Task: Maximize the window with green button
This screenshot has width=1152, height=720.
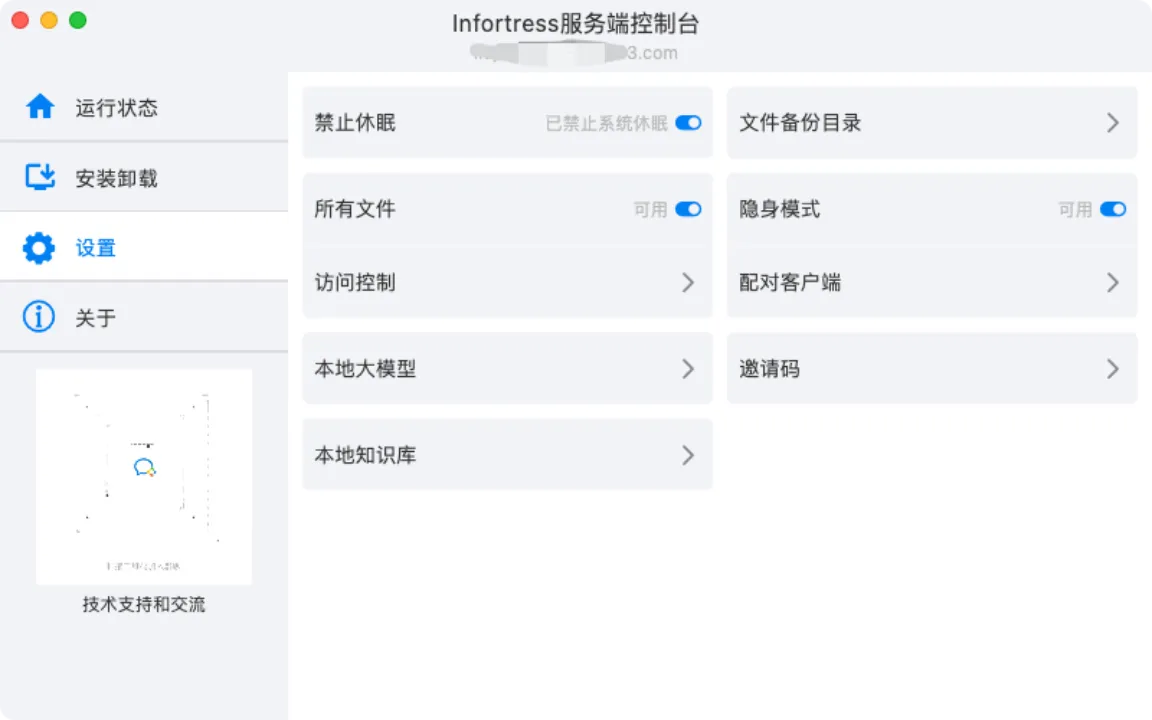Action: (x=78, y=21)
